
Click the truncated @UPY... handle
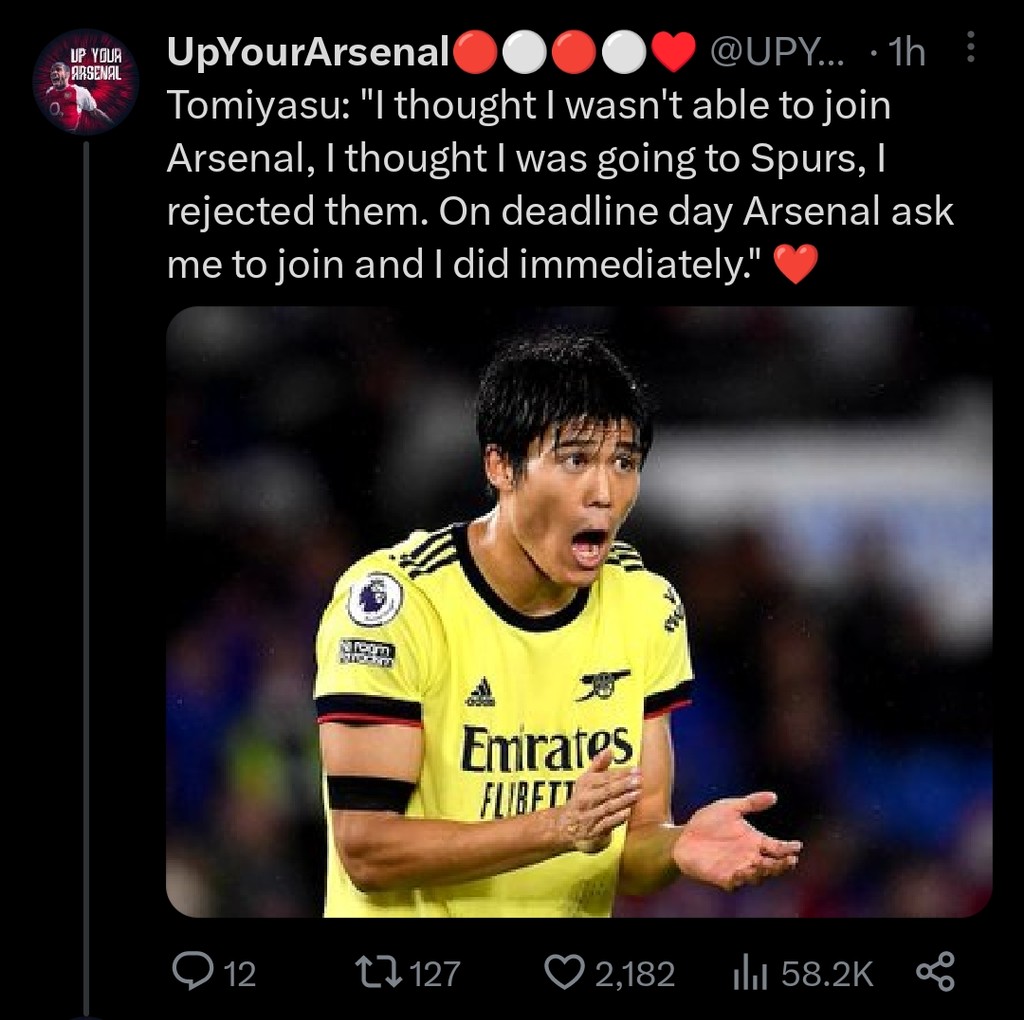click(x=776, y=53)
